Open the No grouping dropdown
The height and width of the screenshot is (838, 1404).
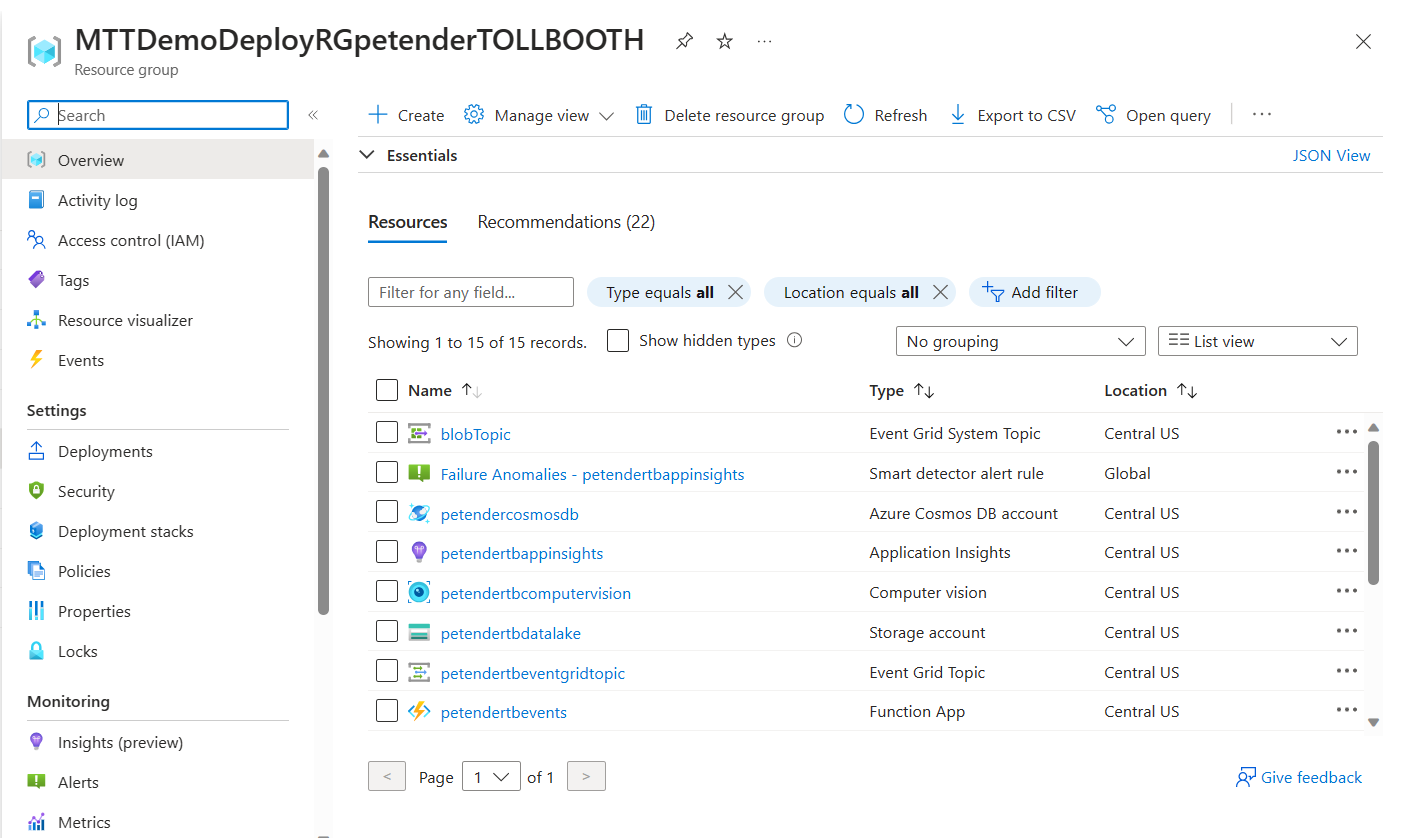coord(1020,341)
